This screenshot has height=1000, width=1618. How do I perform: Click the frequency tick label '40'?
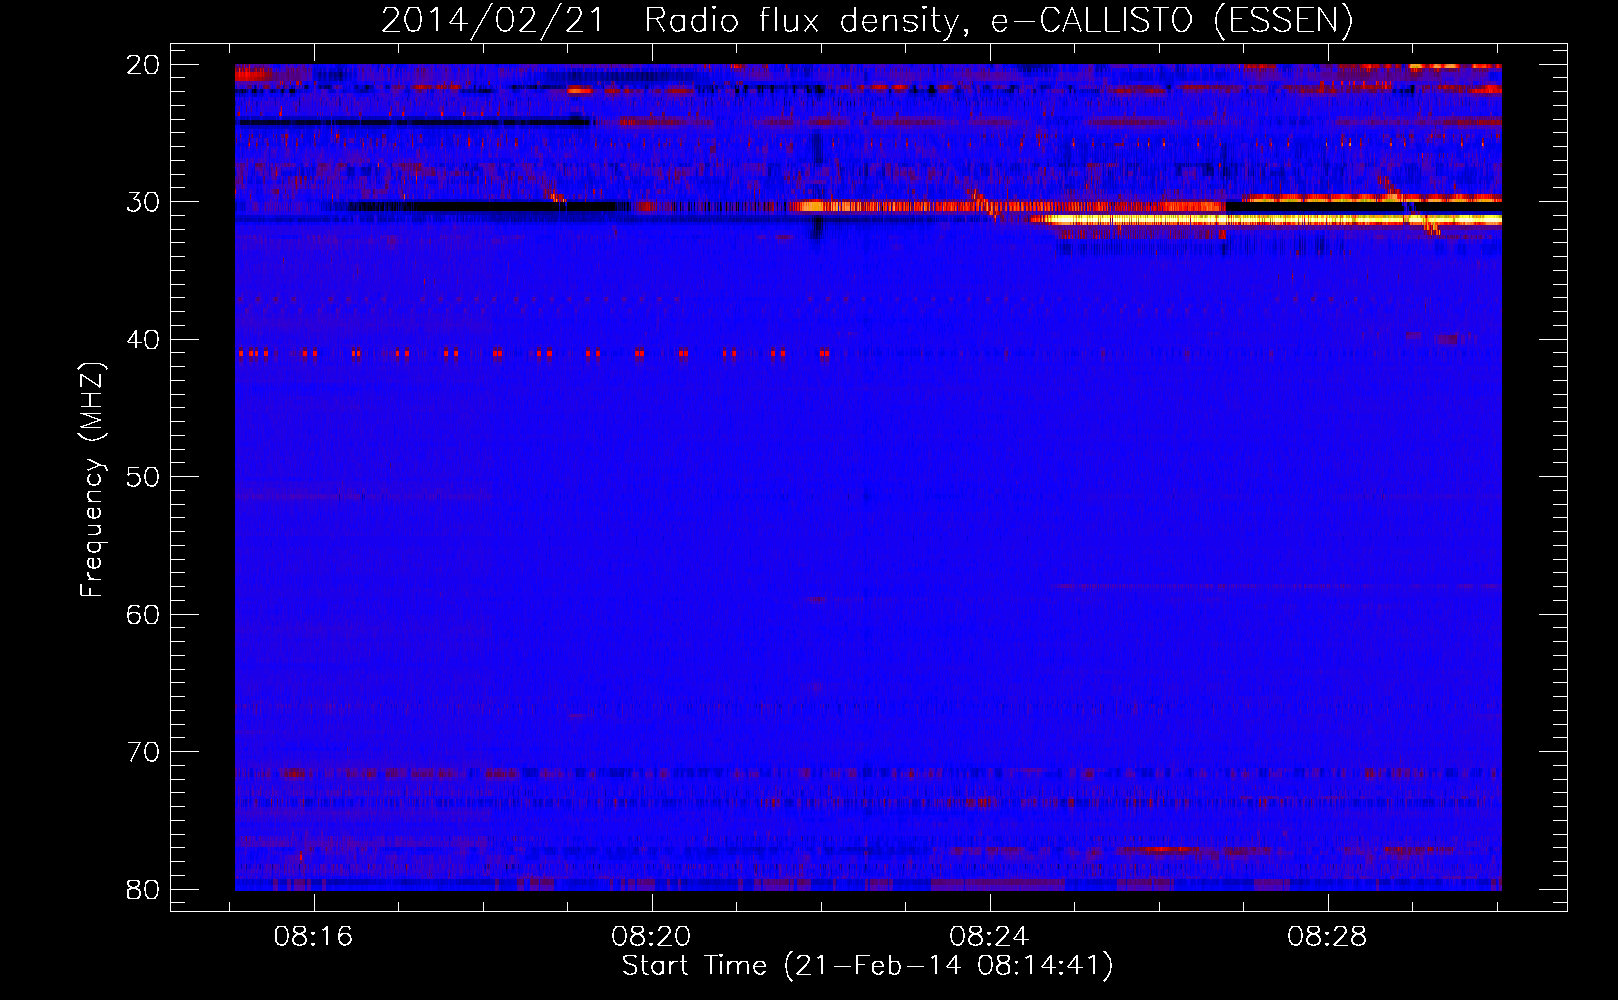pyautogui.click(x=143, y=340)
